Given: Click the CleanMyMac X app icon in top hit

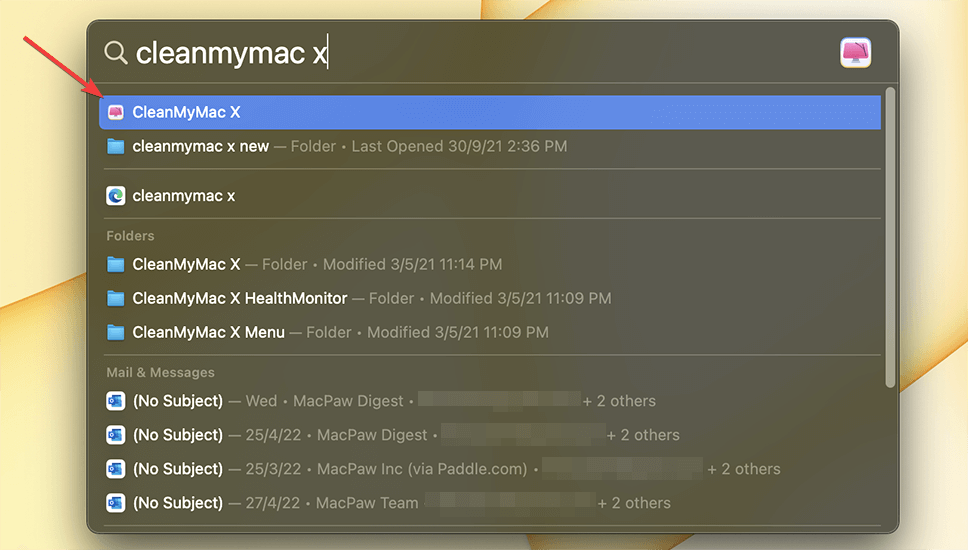Looking at the screenshot, I should point(115,112).
